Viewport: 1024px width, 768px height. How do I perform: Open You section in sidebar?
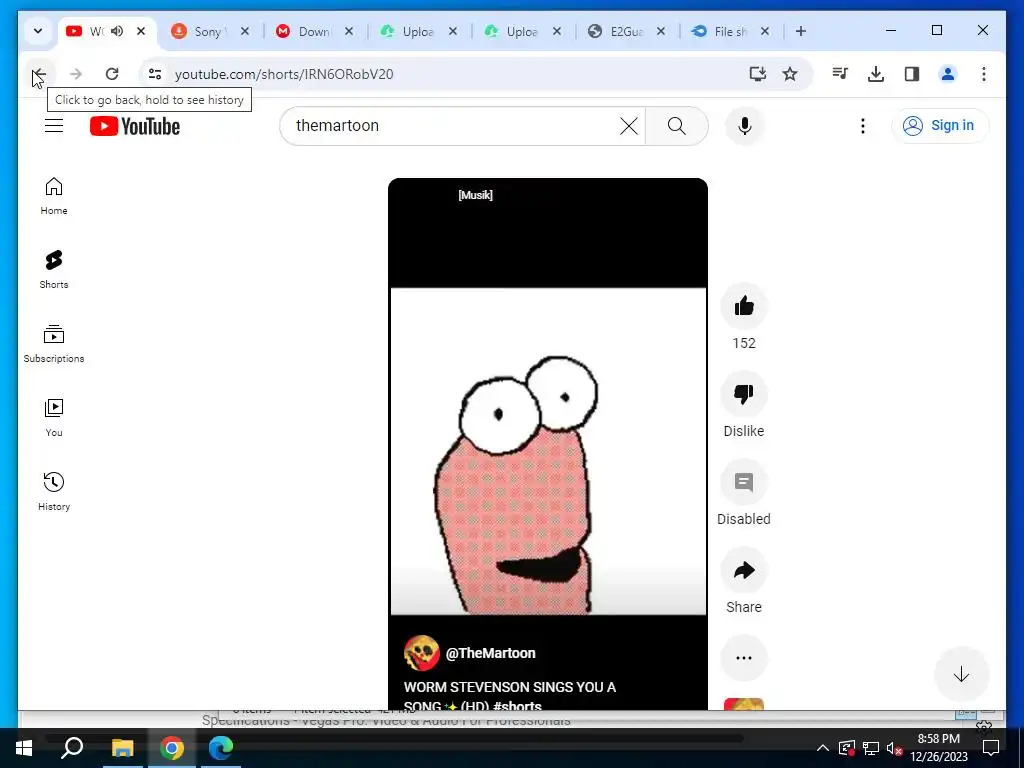click(x=54, y=418)
